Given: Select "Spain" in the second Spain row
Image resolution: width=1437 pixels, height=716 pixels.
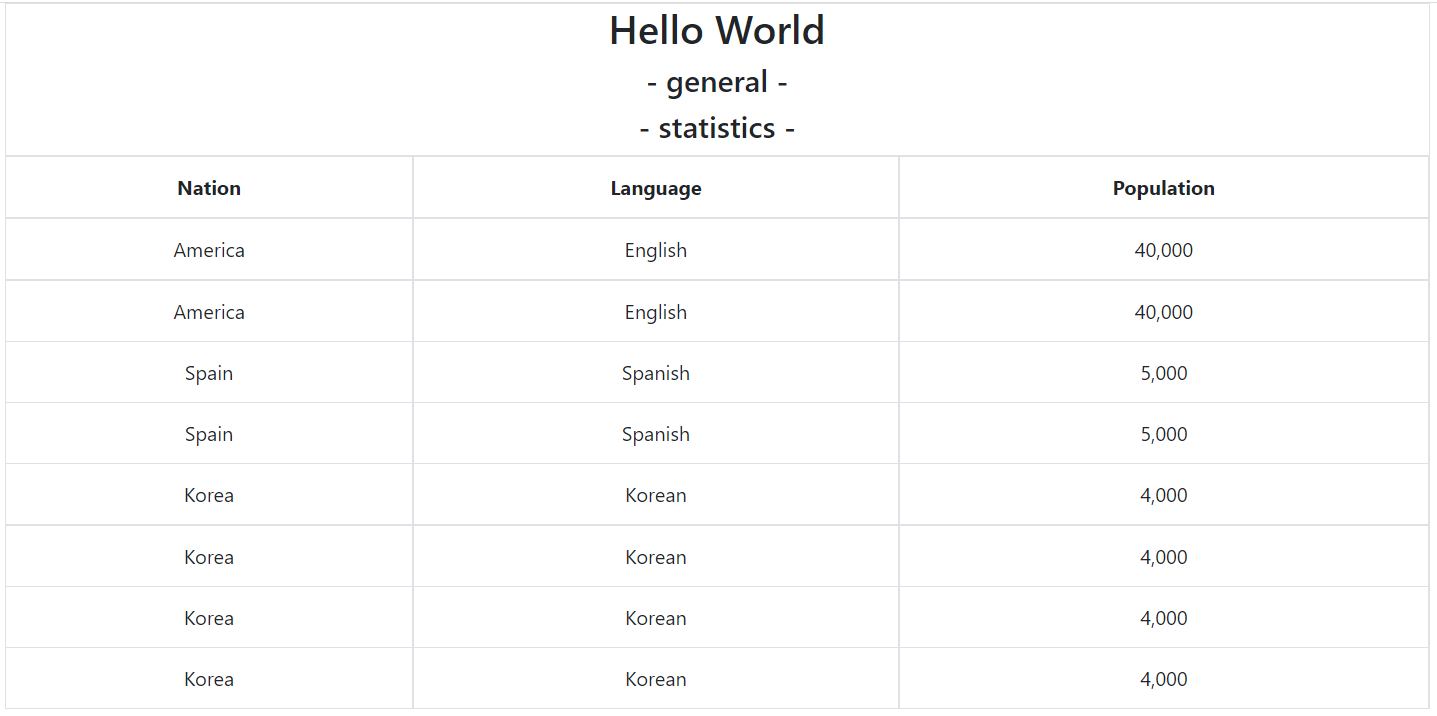Looking at the screenshot, I should 209,434.
